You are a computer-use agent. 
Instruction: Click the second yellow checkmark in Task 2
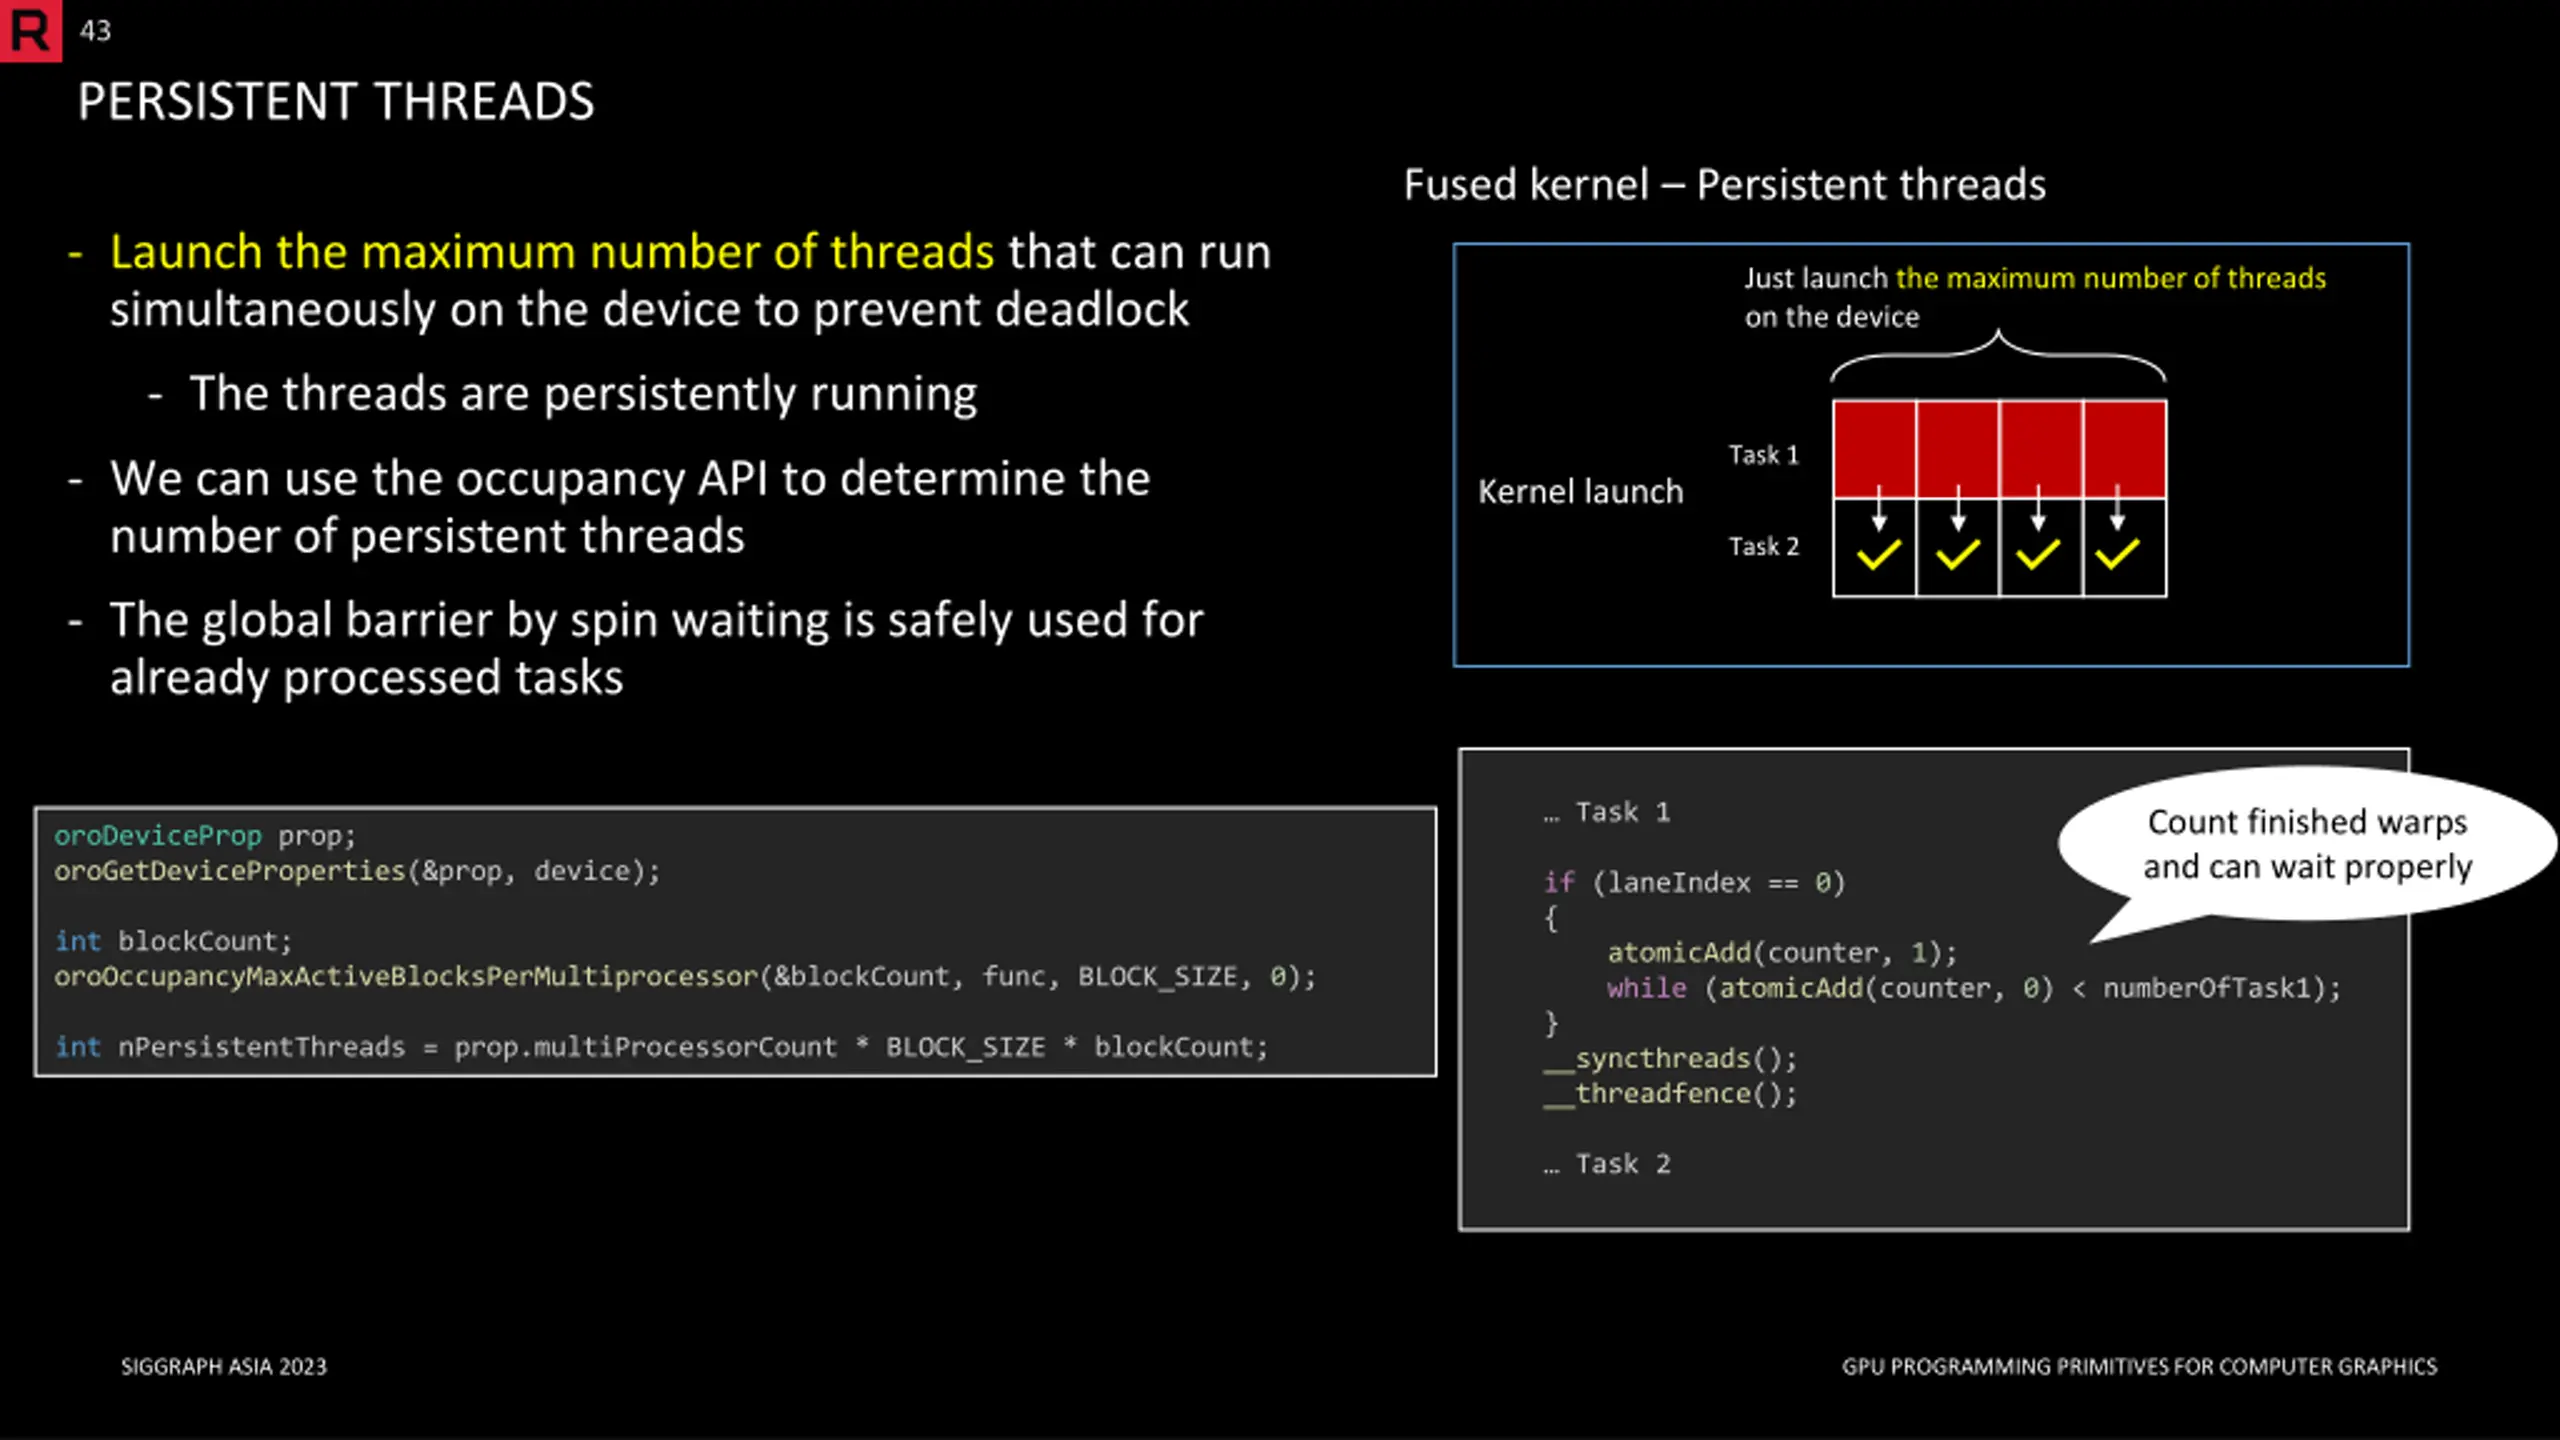[x=1958, y=555]
